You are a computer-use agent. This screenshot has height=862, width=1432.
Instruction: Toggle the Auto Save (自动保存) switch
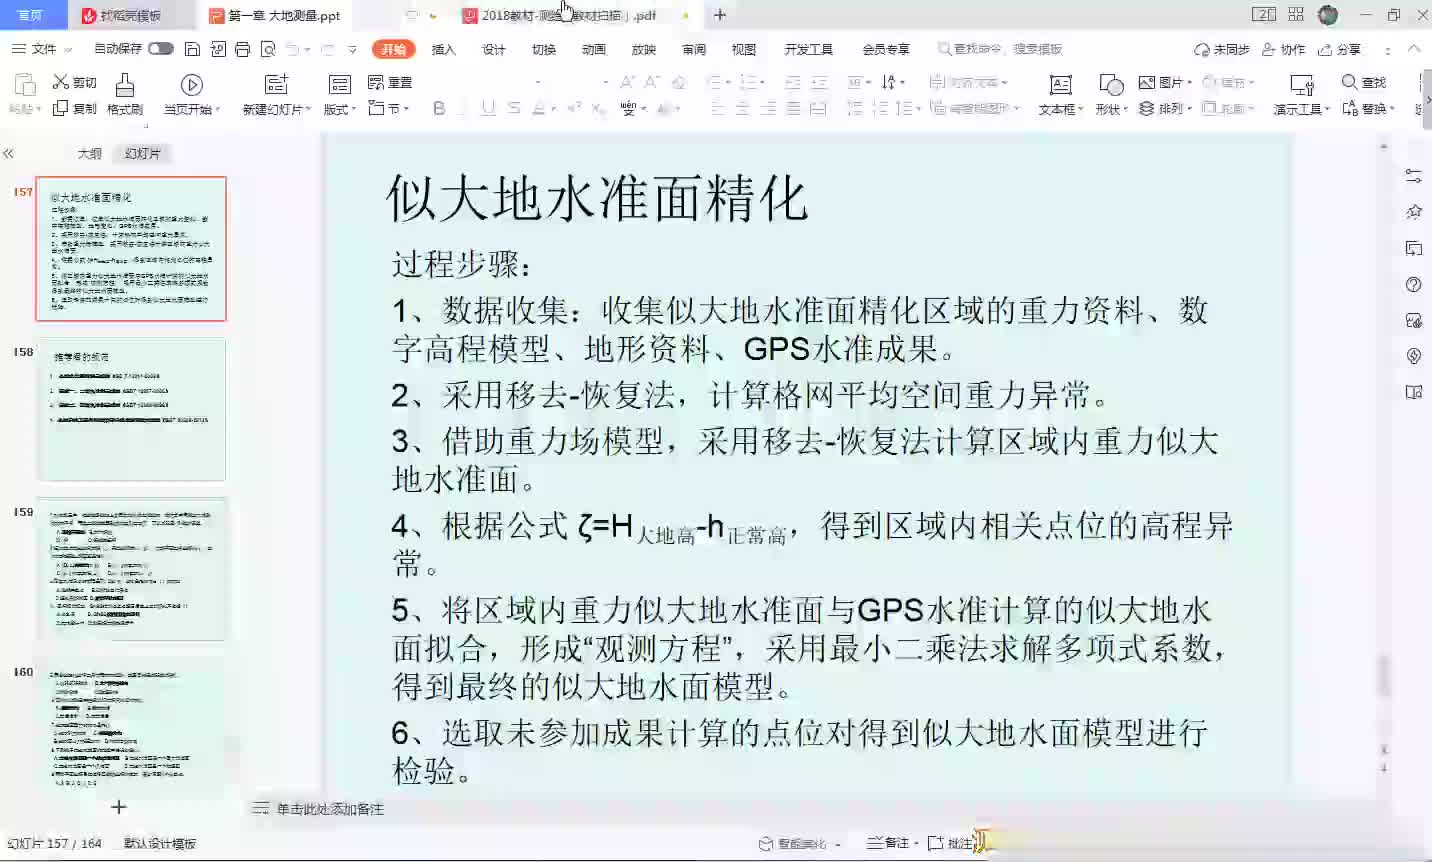160,49
